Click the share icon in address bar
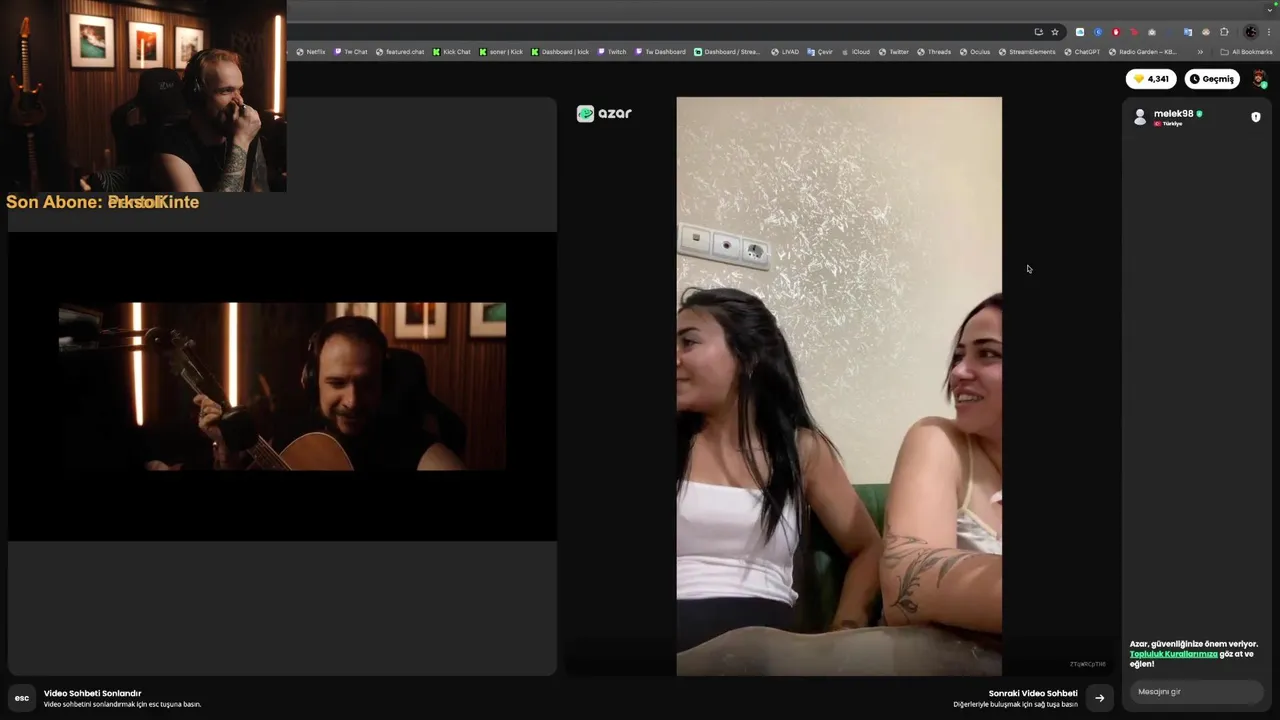This screenshot has height=720, width=1280. coord(1038,32)
